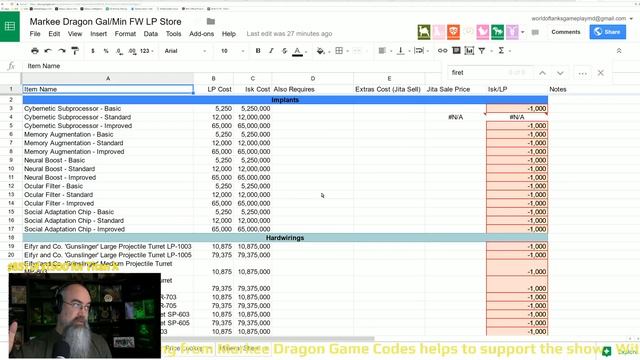Redo the last action
This screenshot has width=640, height=360.
pyautogui.click(x=62, y=51)
